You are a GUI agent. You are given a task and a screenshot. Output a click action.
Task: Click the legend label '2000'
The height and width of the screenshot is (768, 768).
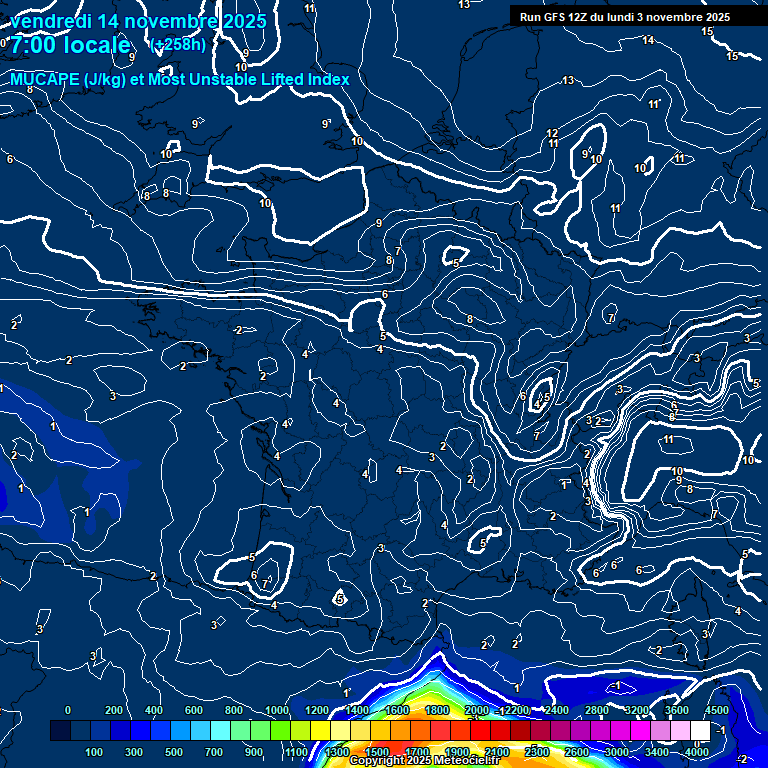click(x=477, y=710)
